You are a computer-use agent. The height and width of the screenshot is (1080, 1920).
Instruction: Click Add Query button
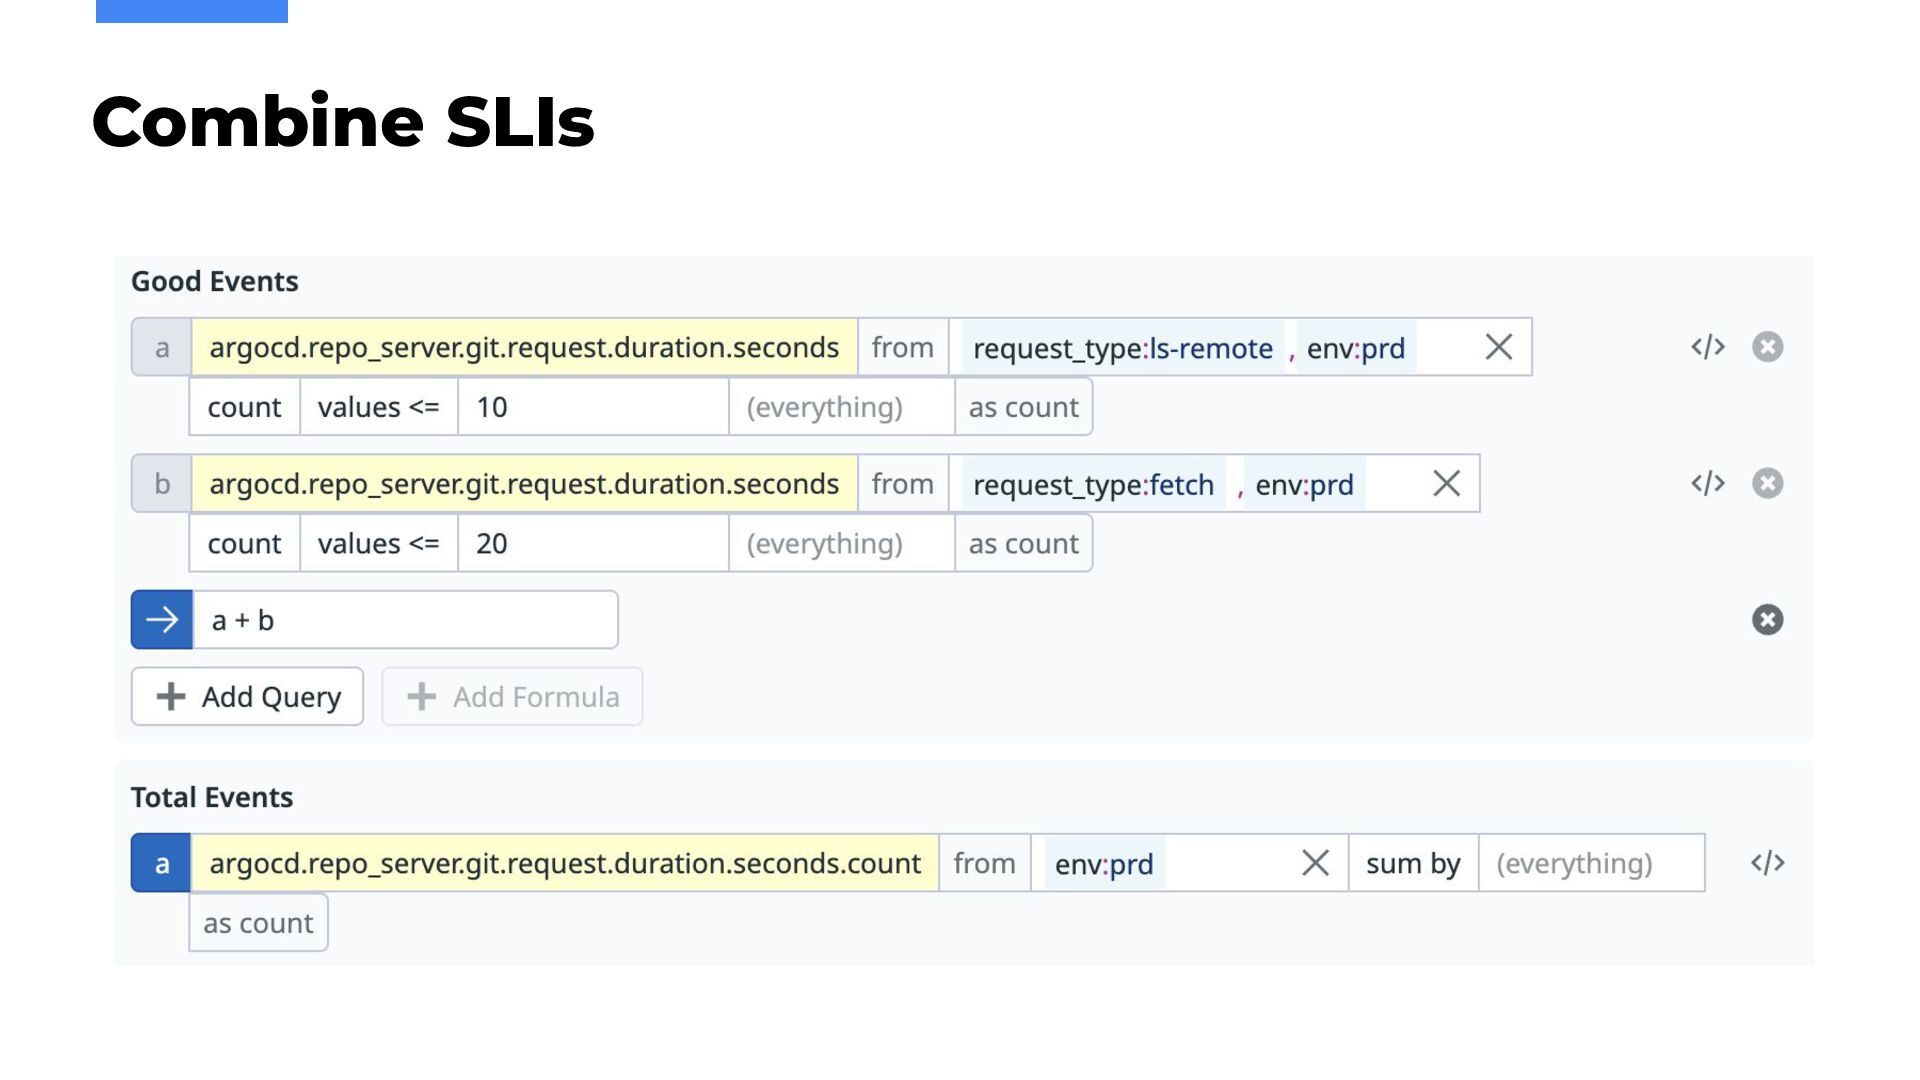[x=247, y=697]
